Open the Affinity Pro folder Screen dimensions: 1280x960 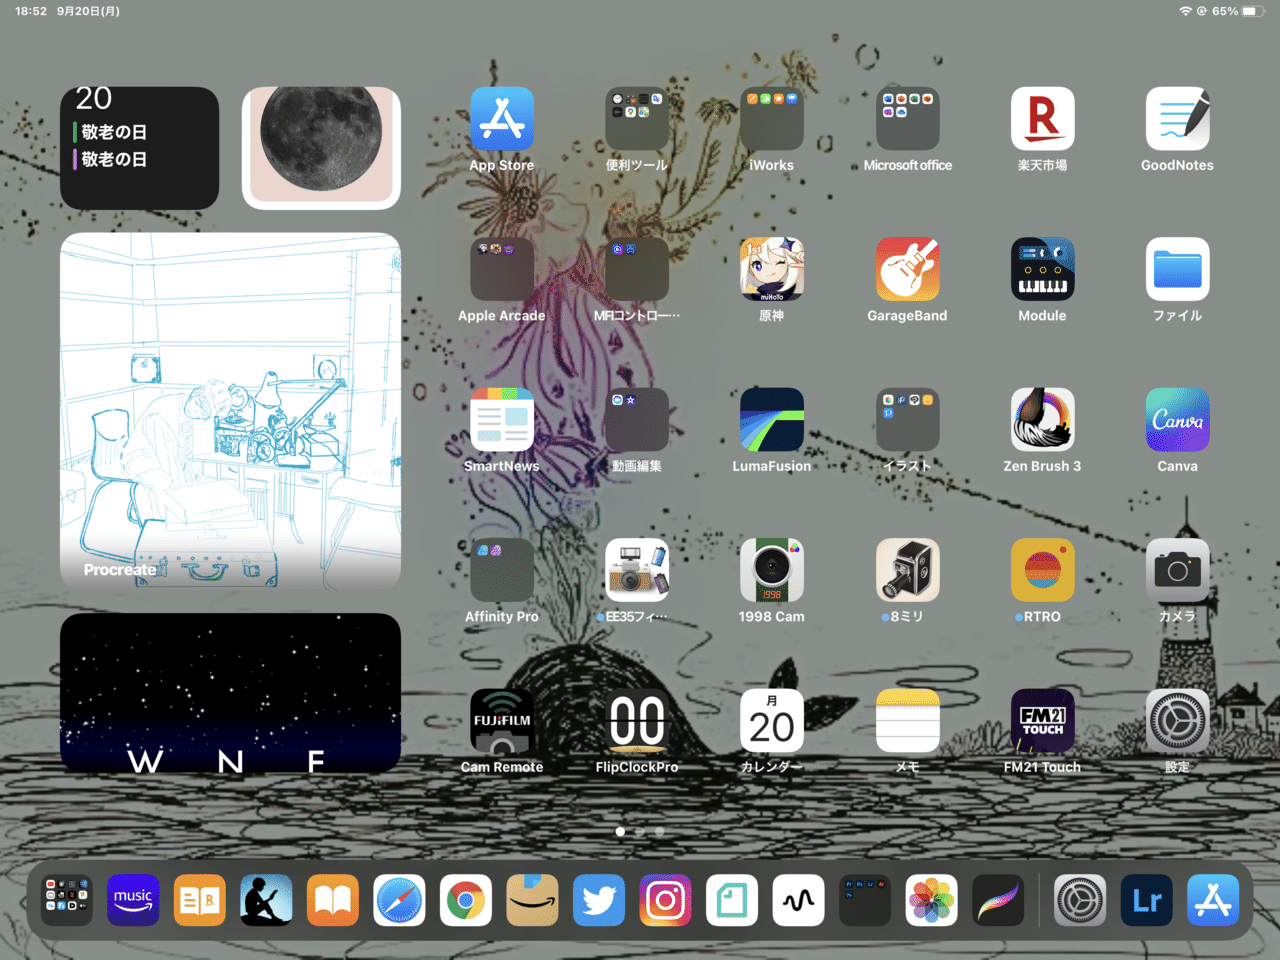pos(502,570)
